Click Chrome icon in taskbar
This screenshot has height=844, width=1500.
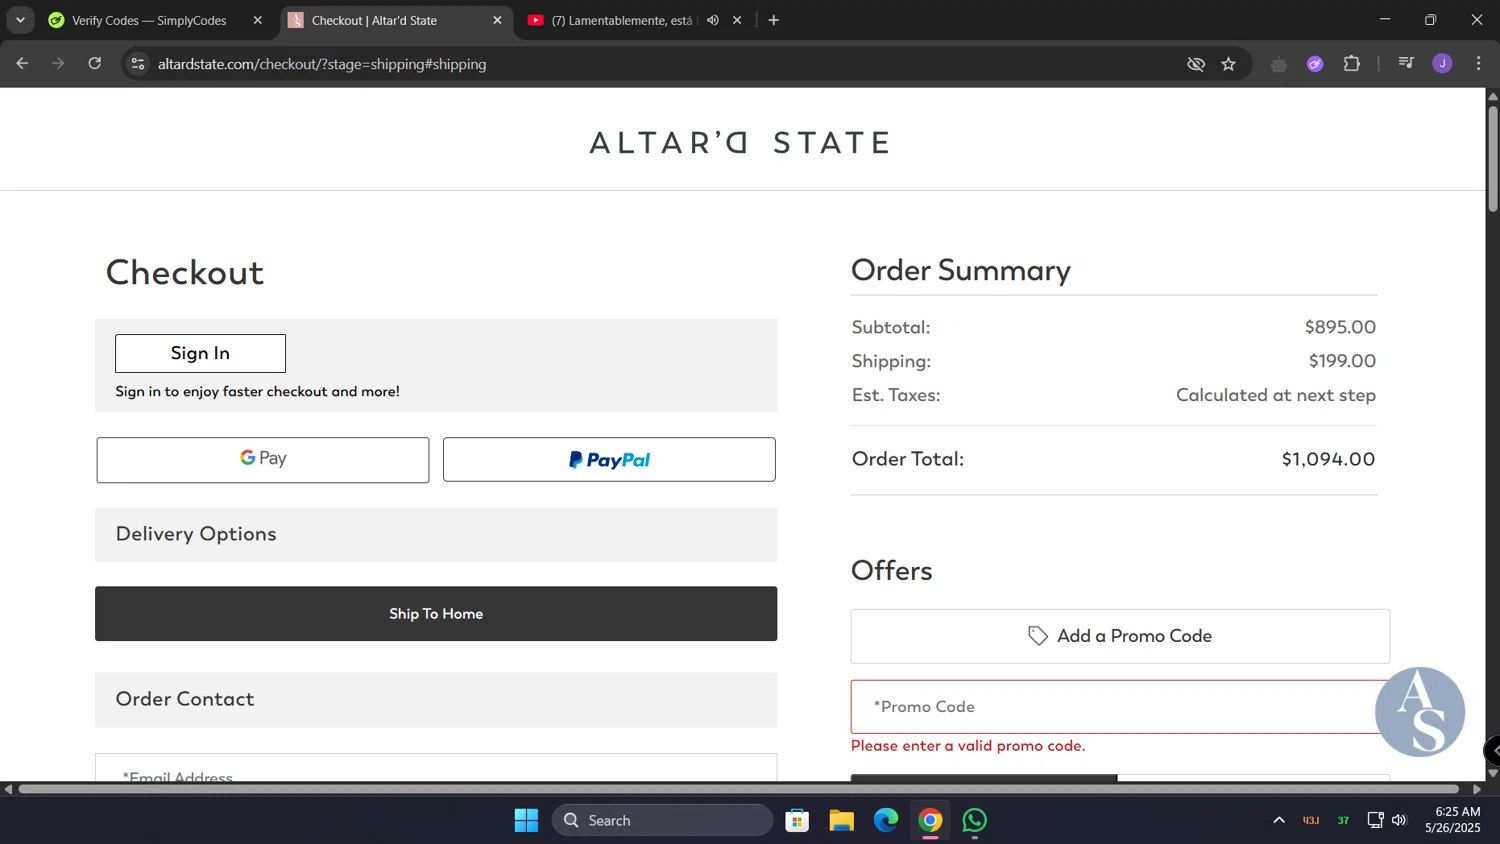(x=930, y=820)
